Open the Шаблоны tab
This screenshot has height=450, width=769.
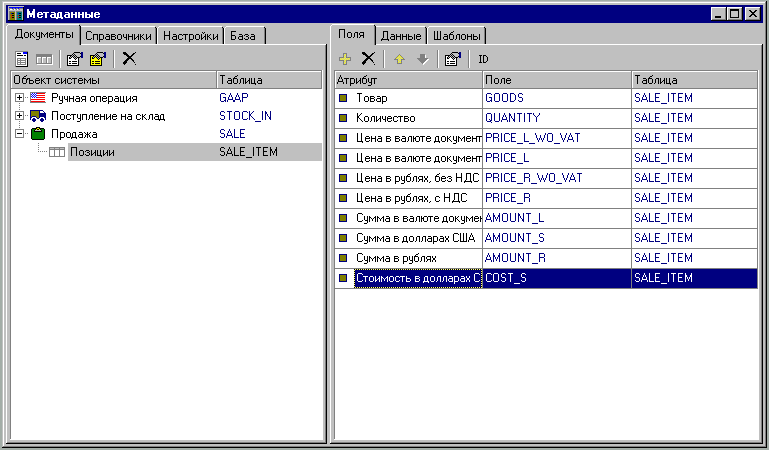click(457, 36)
